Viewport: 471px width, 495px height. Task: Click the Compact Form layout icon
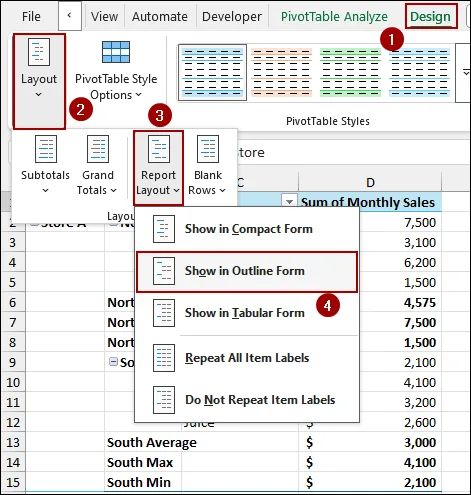coord(164,229)
